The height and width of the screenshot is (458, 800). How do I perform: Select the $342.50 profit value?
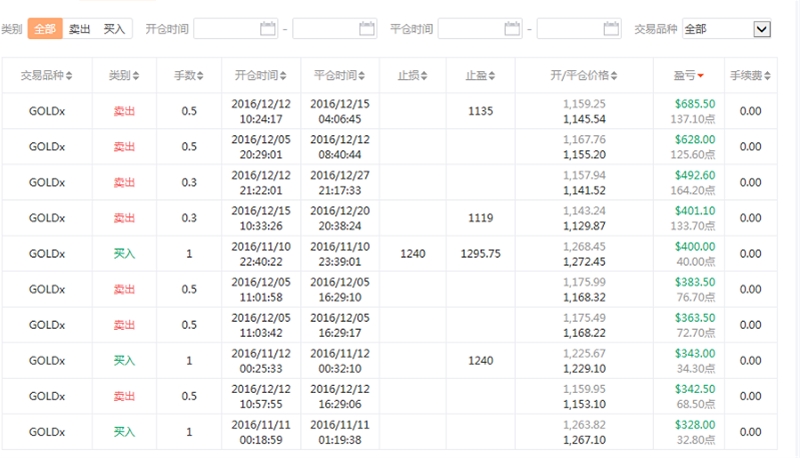(x=695, y=389)
